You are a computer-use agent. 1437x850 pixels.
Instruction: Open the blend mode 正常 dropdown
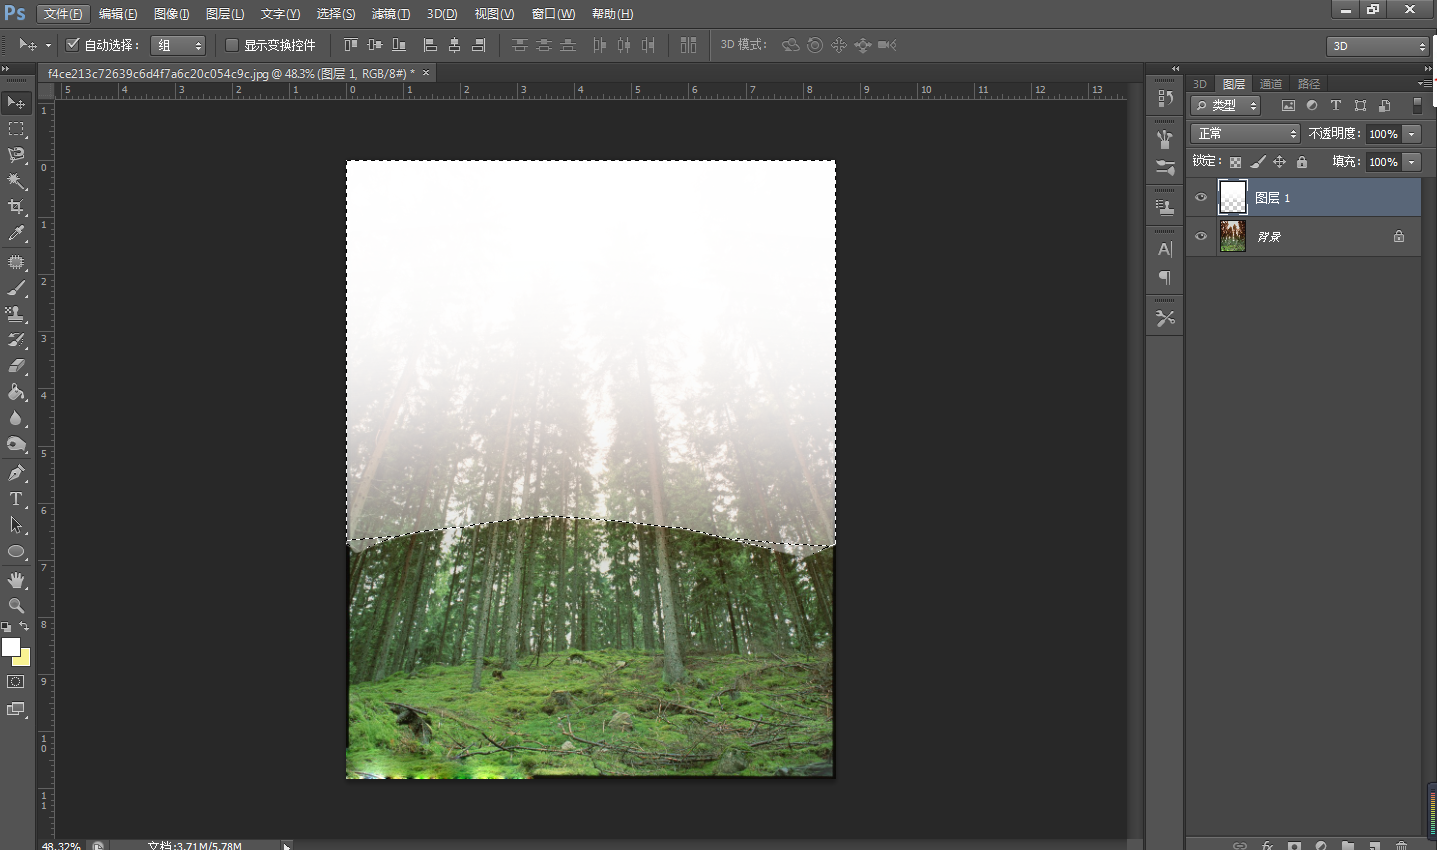click(1244, 134)
